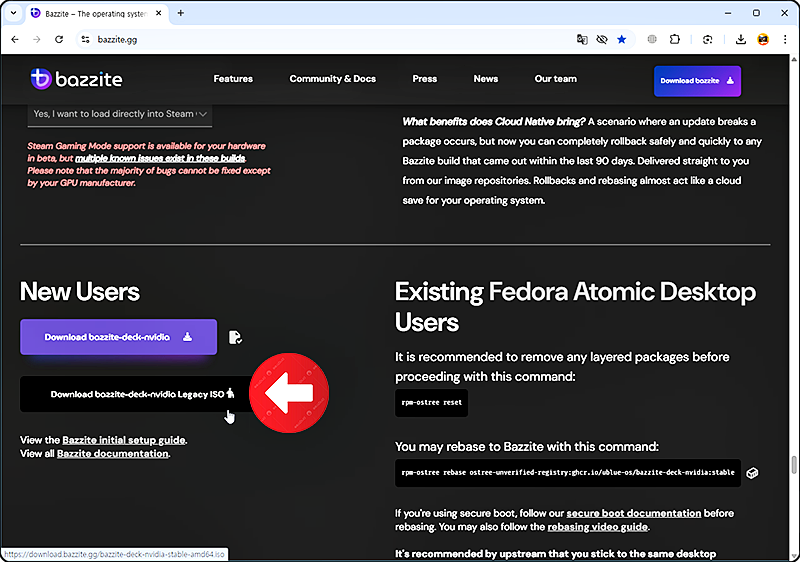This screenshot has width=800, height=562.
Task: Open a new browser tab
Action: 181,13
